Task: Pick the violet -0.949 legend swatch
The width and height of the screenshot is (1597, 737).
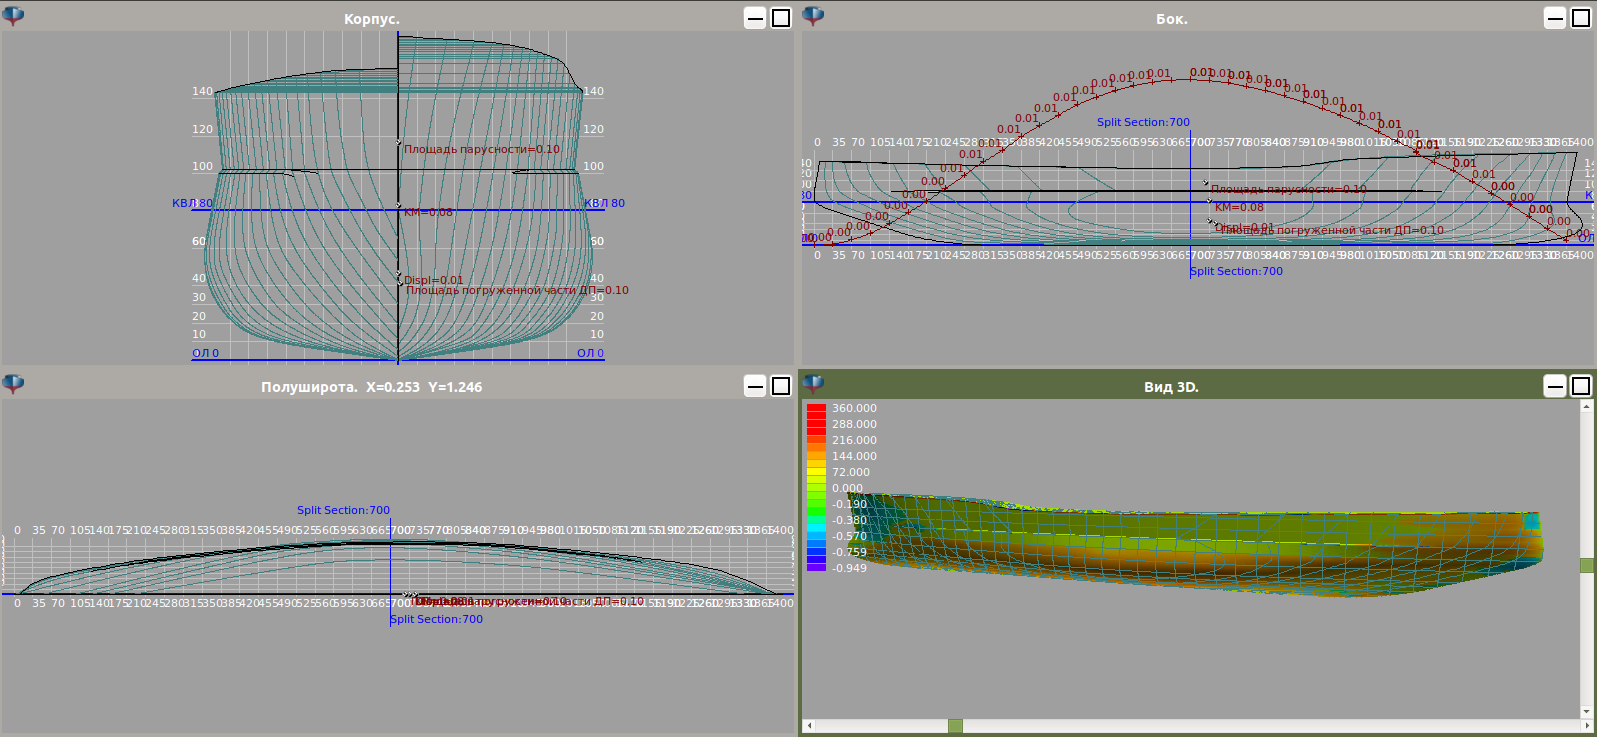Action: (x=816, y=567)
